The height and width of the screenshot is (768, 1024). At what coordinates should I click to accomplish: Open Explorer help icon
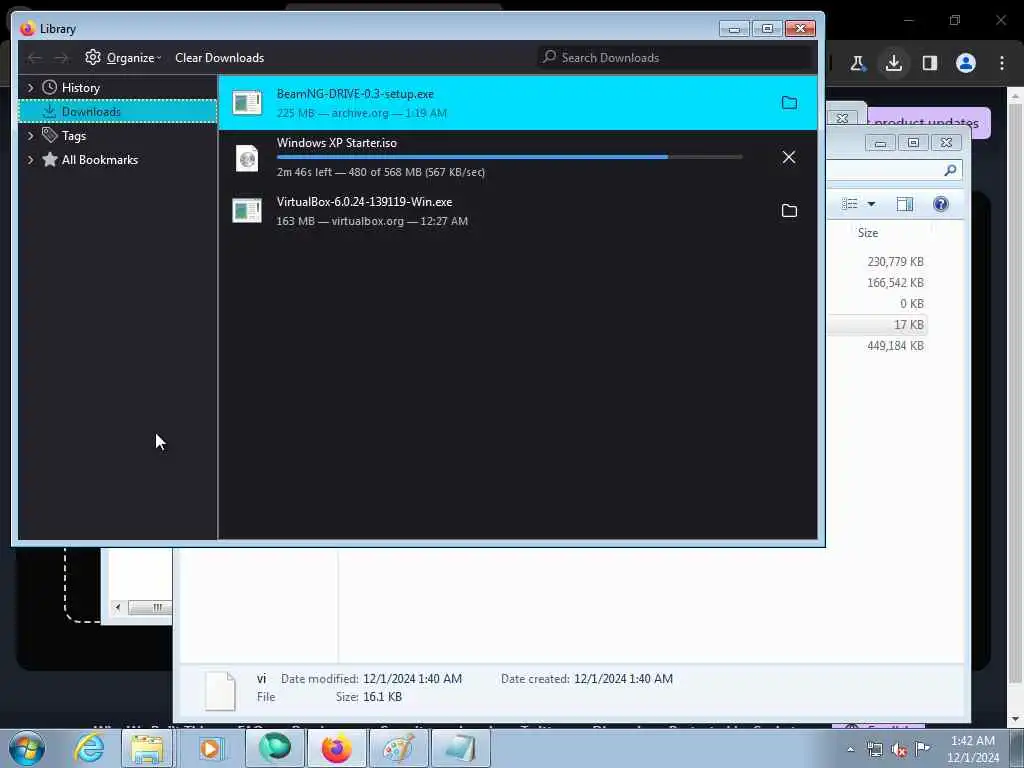point(940,204)
